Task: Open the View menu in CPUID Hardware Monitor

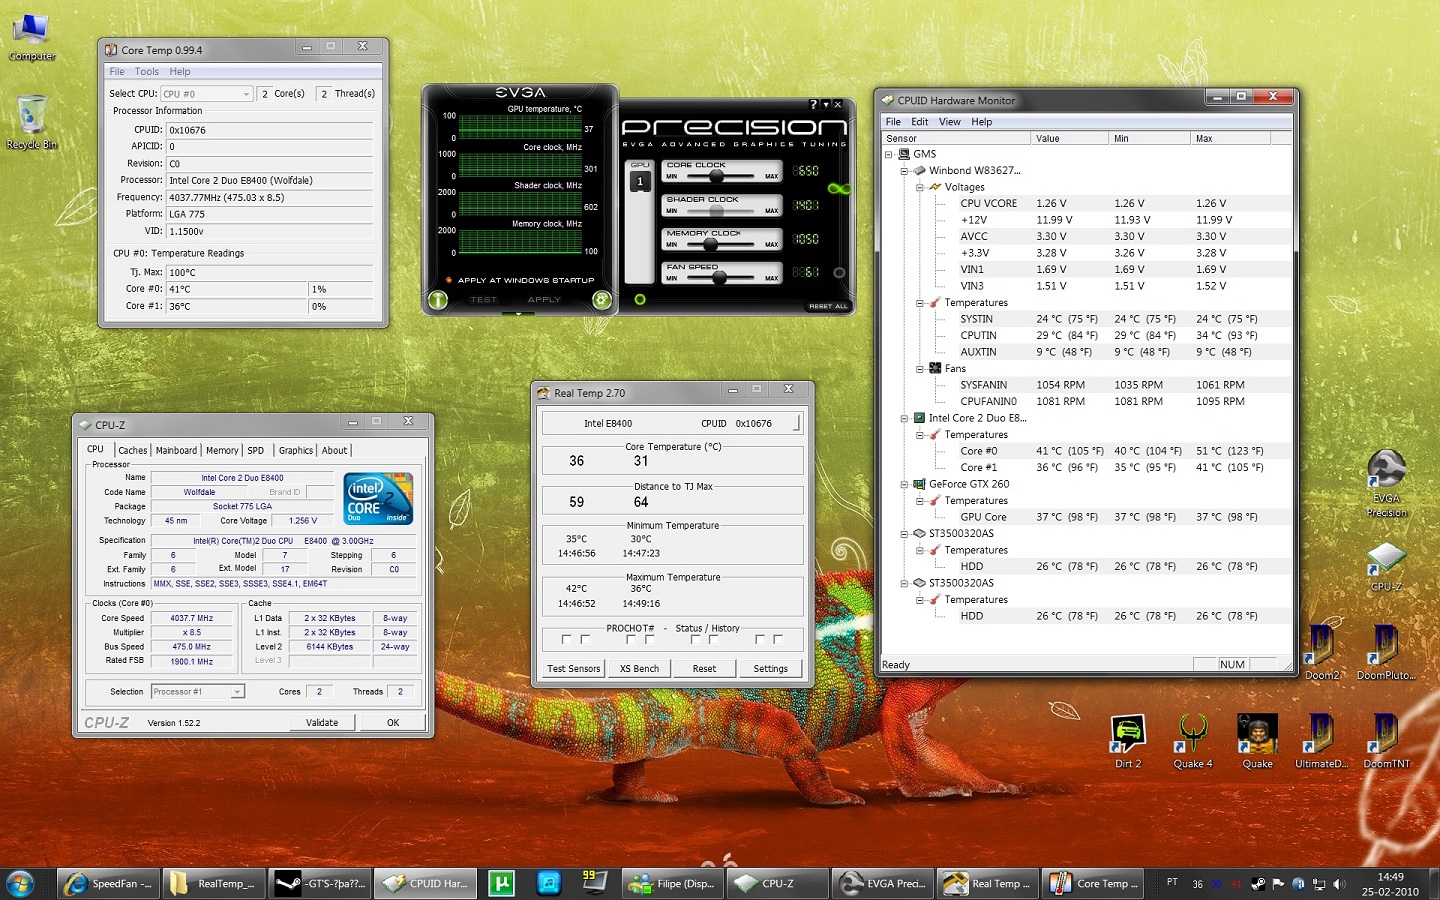Action: [x=949, y=121]
